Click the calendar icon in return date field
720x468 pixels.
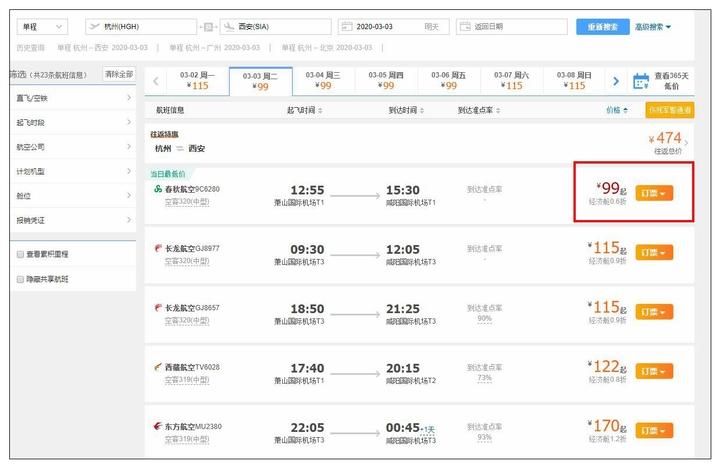[465, 27]
